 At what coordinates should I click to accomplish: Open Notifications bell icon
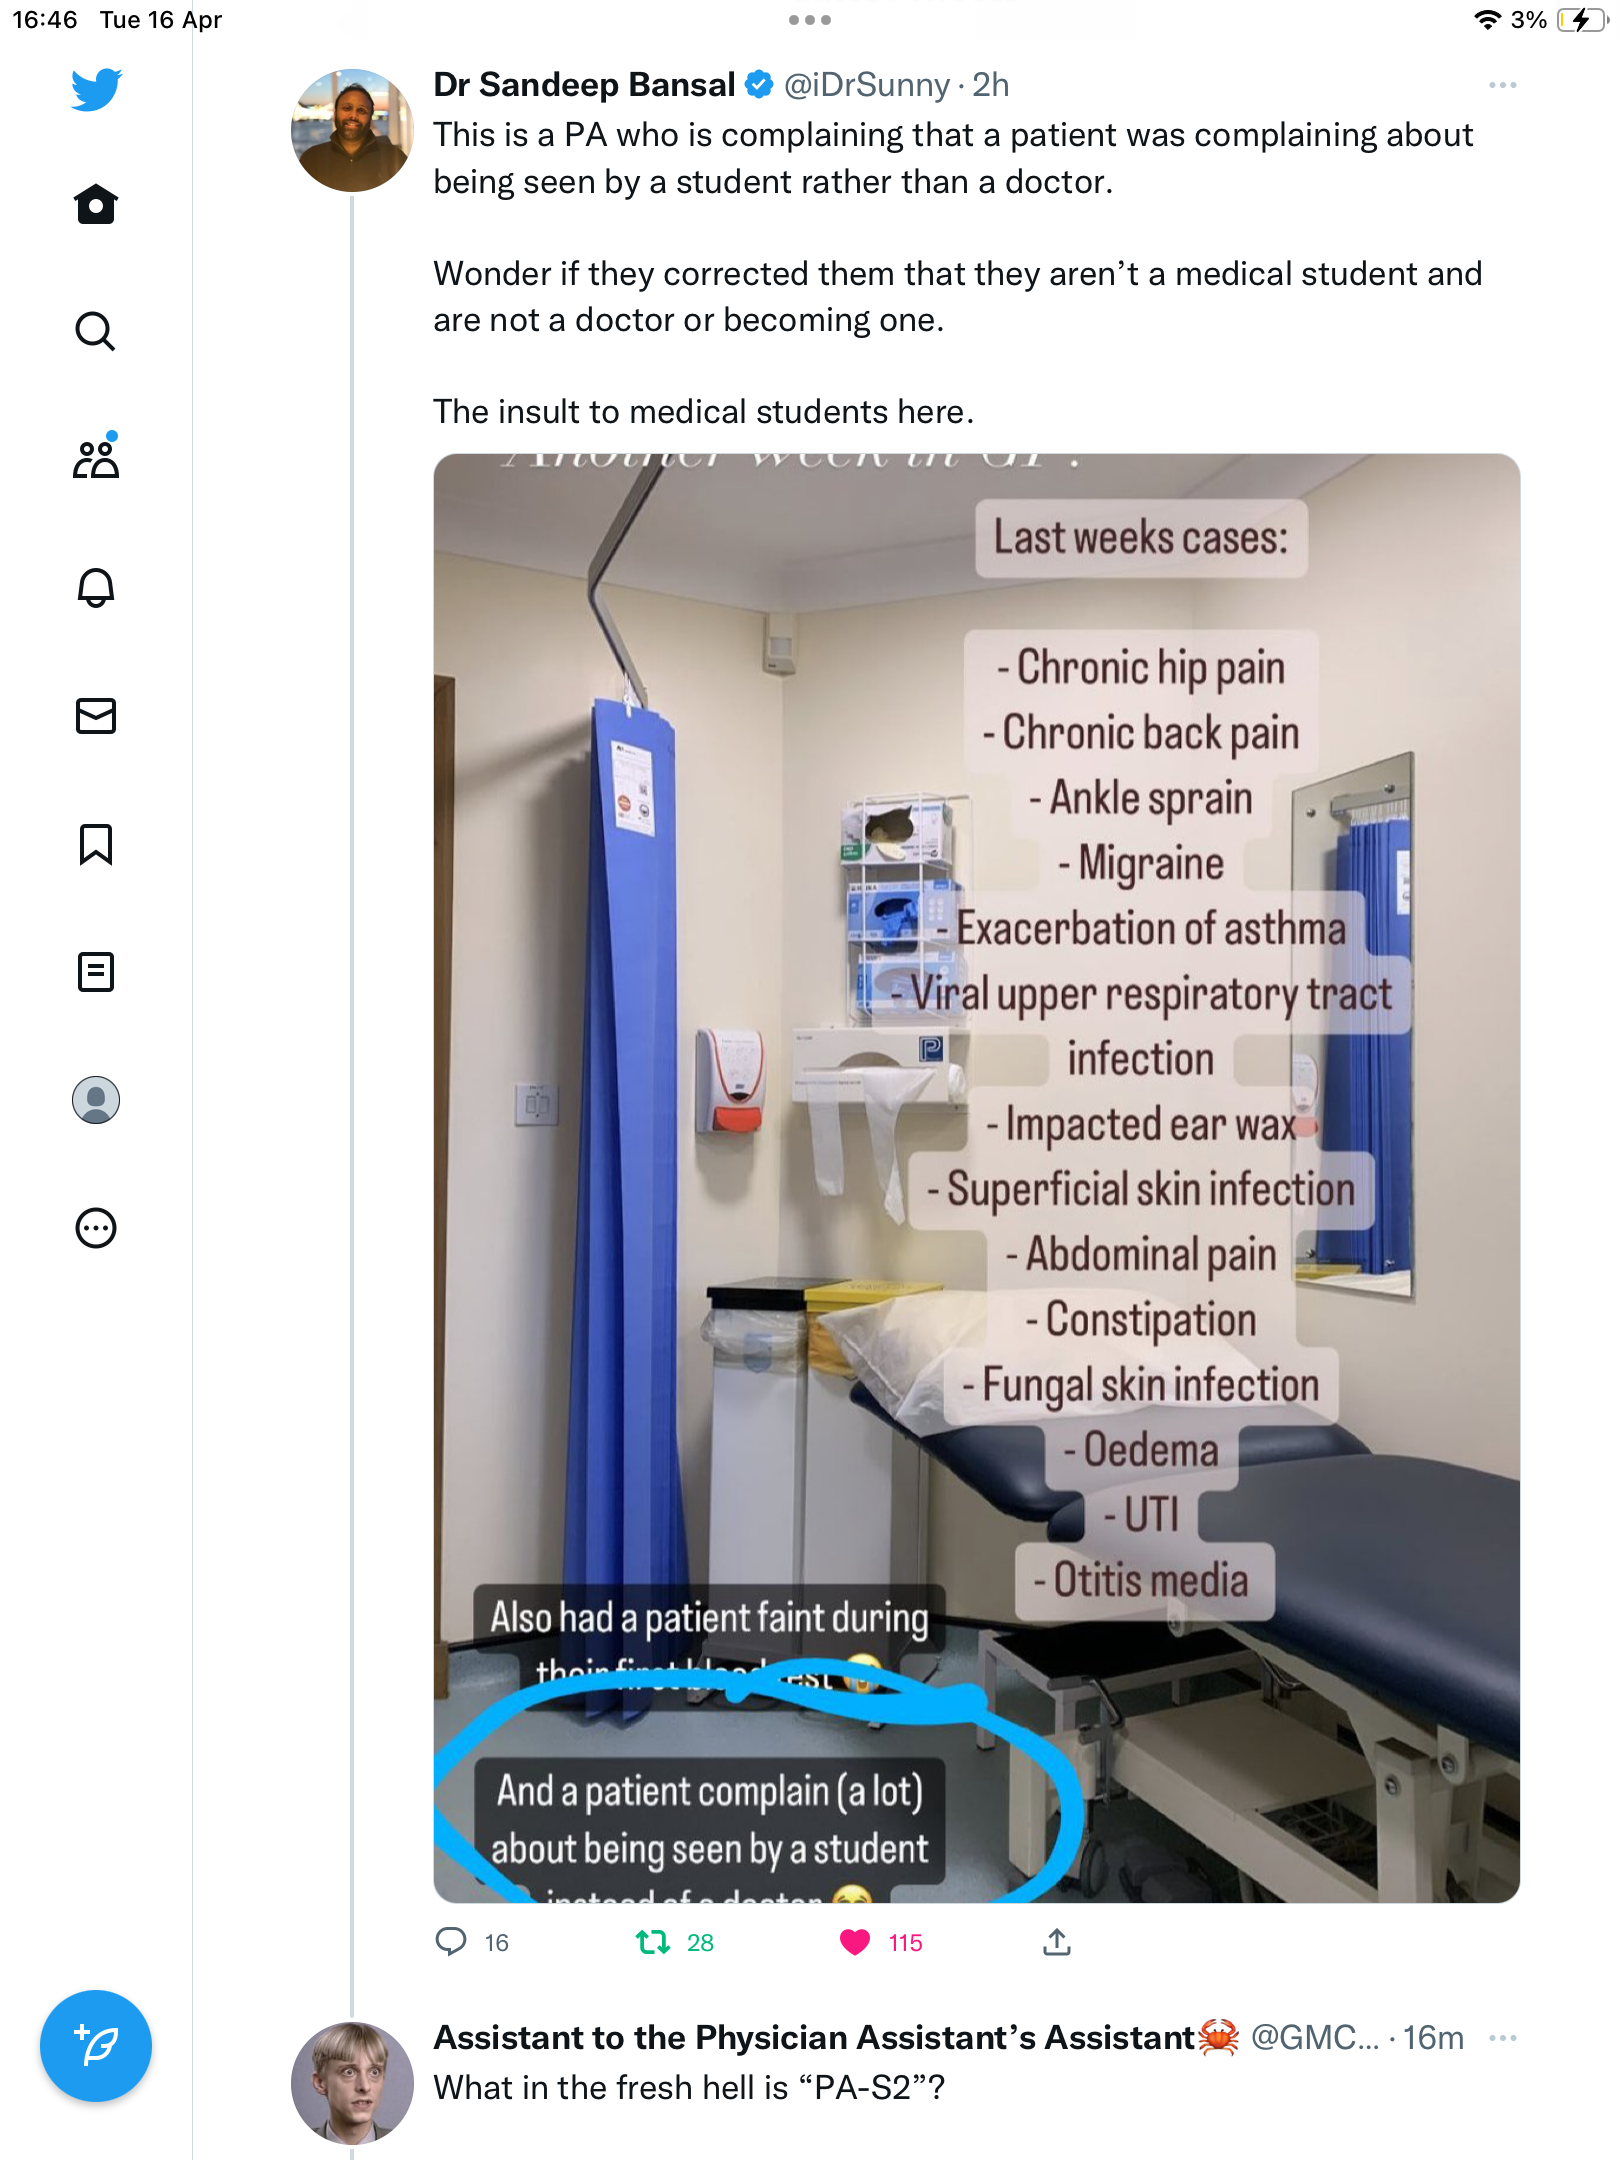(96, 587)
